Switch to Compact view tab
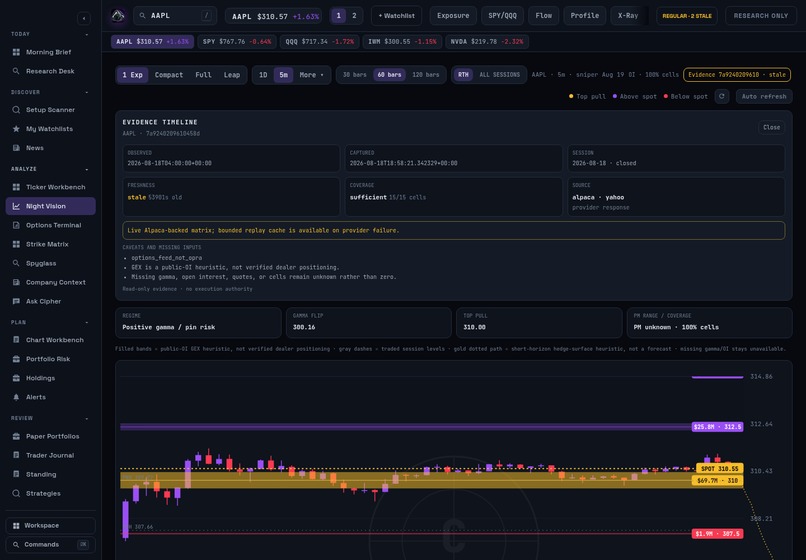Screen dimensions: 806x560 pos(169,75)
